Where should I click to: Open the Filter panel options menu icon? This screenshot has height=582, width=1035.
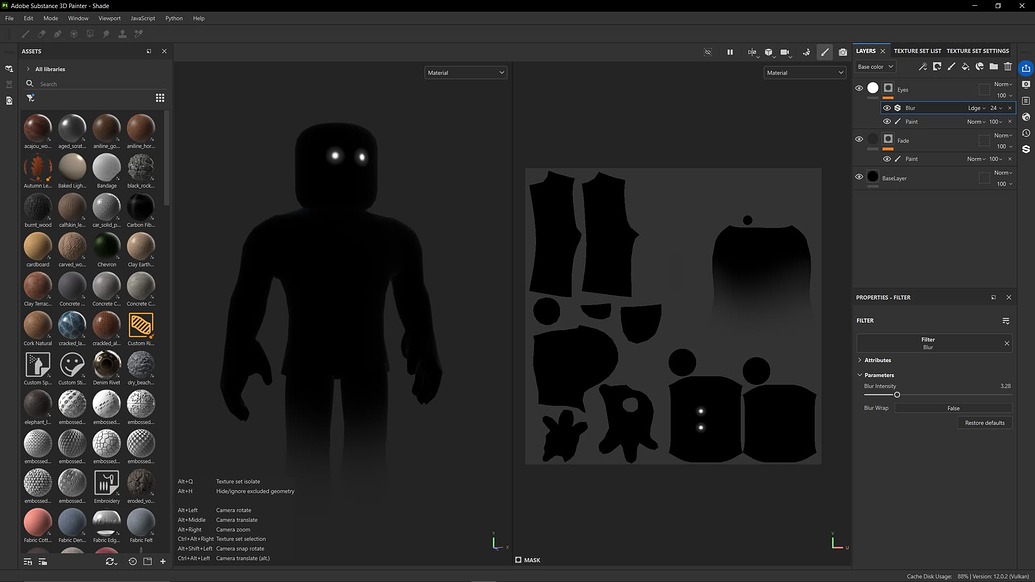coord(1006,321)
